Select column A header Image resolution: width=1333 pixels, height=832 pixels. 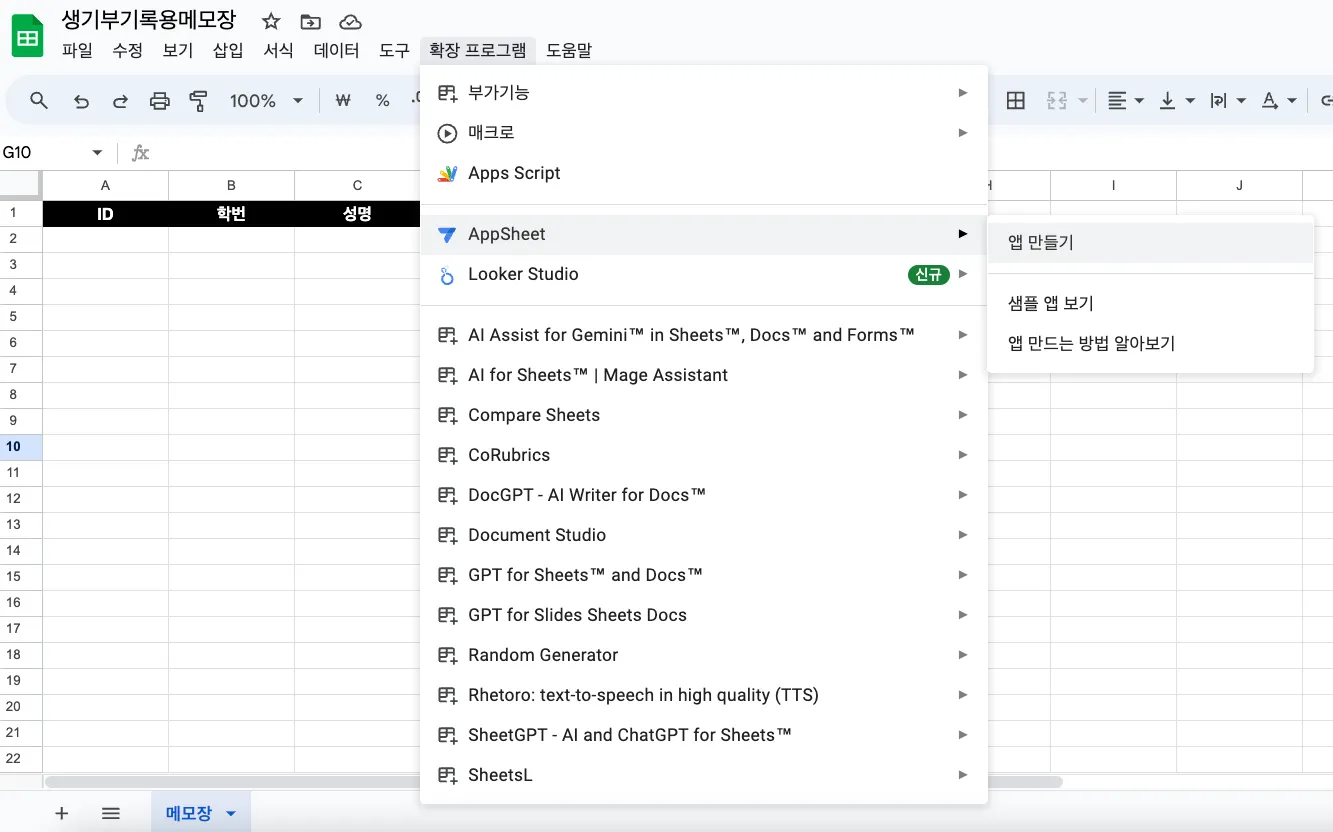coord(105,185)
